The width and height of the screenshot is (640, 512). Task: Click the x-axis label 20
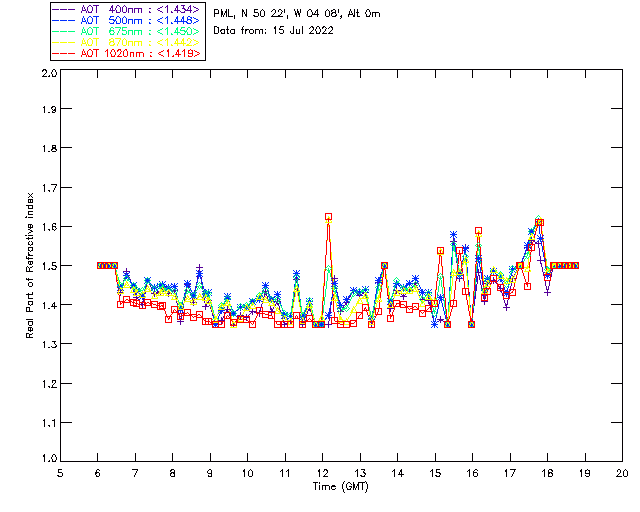[x=622, y=473]
